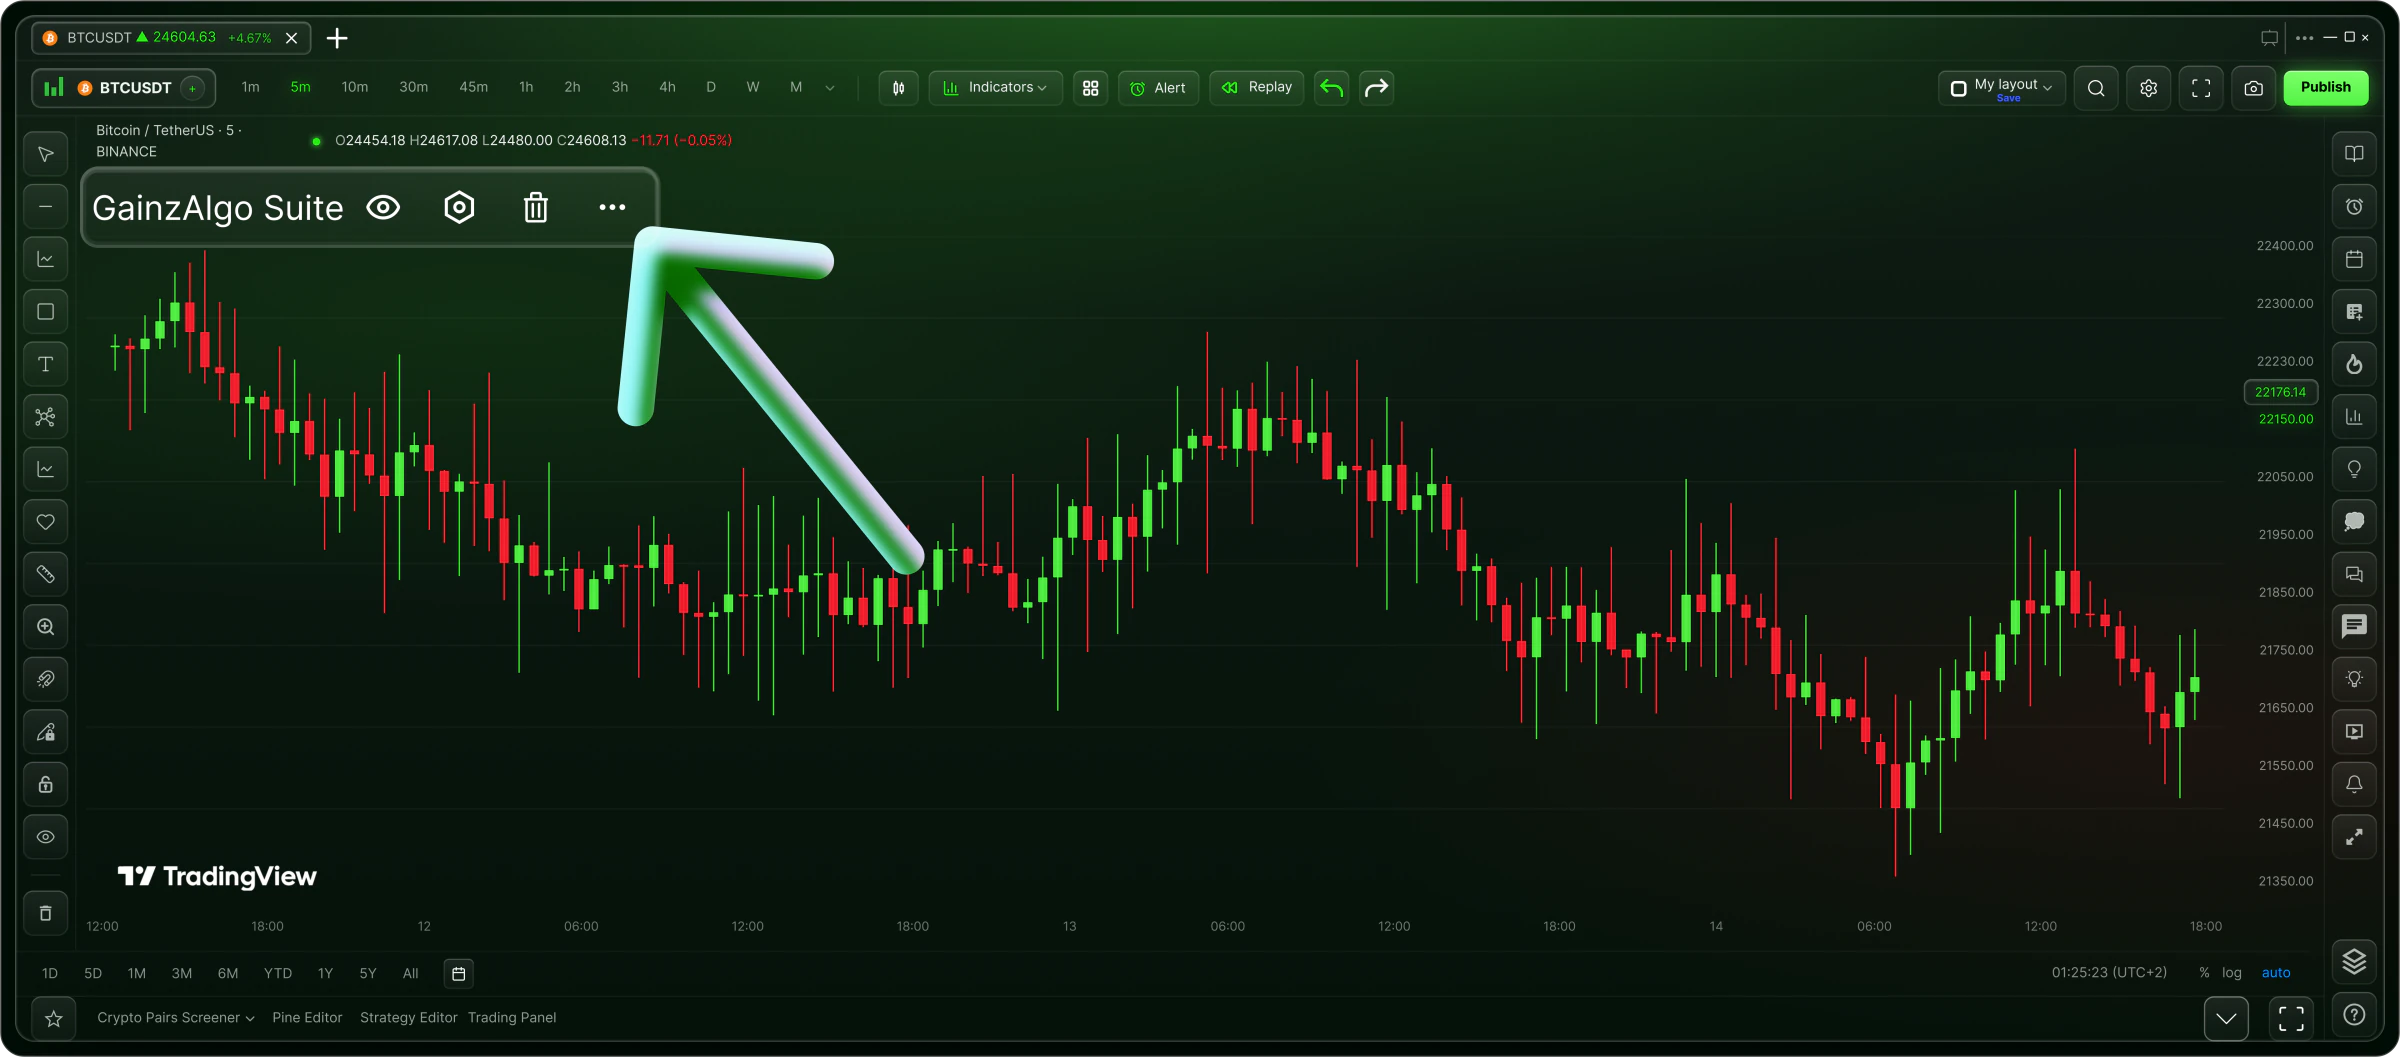
Task: Take a chart snapshot with camera
Action: (x=2254, y=88)
